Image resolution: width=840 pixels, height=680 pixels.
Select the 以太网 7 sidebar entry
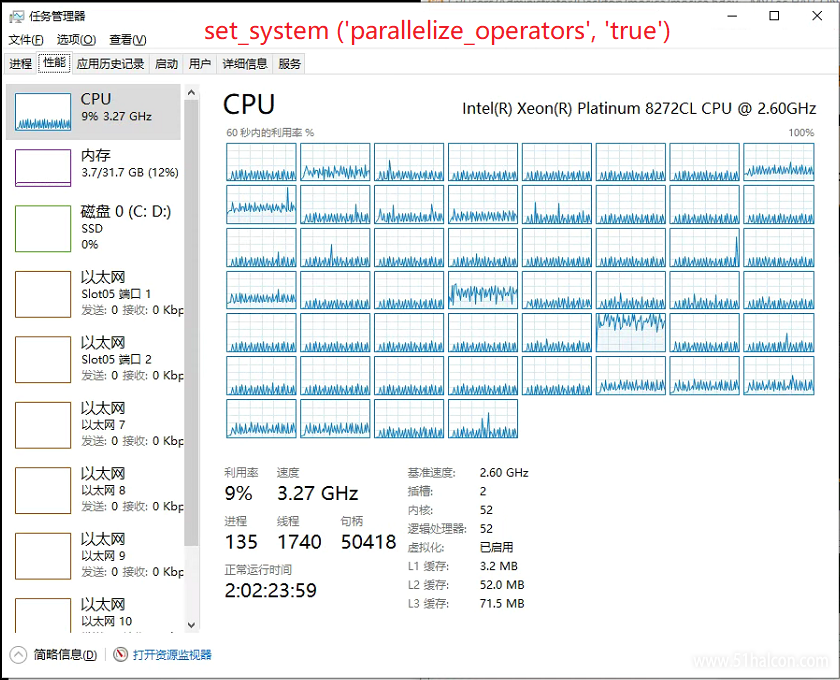[x=94, y=424]
